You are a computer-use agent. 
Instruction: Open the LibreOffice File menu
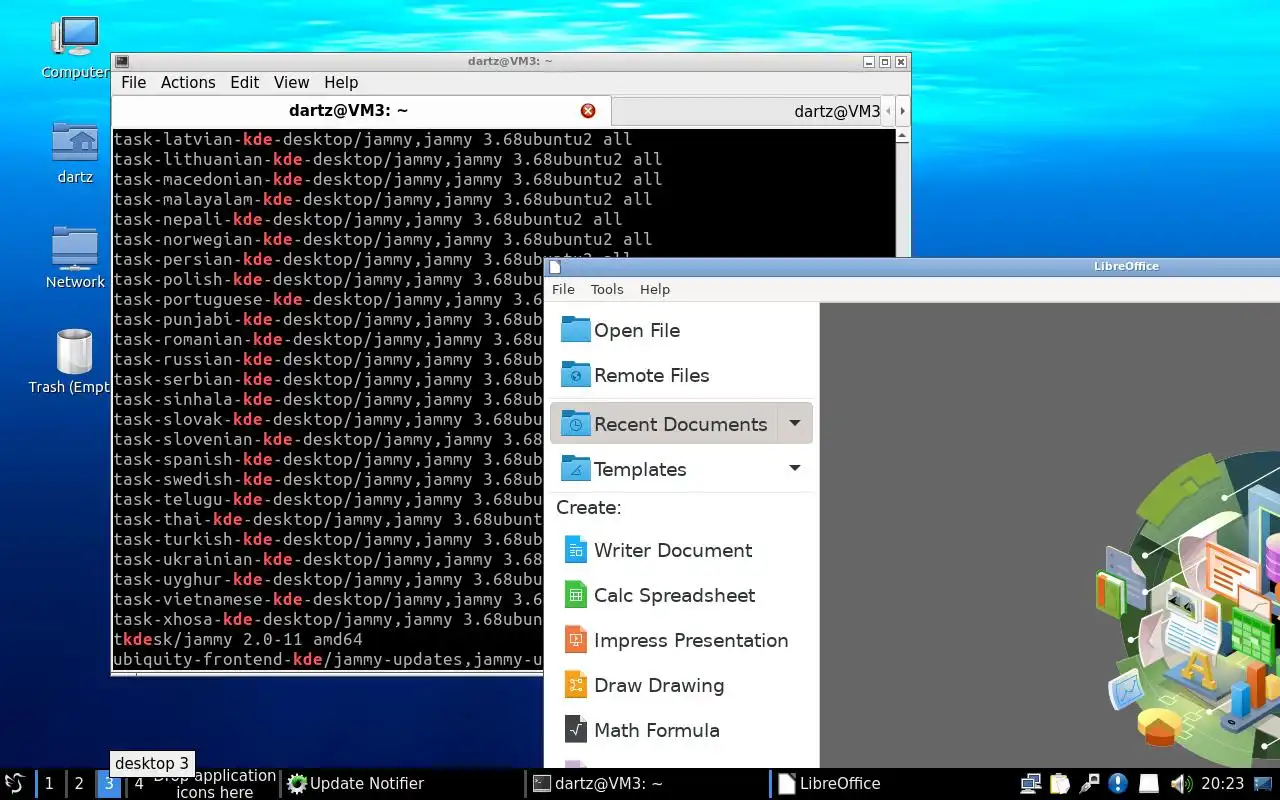(563, 289)
